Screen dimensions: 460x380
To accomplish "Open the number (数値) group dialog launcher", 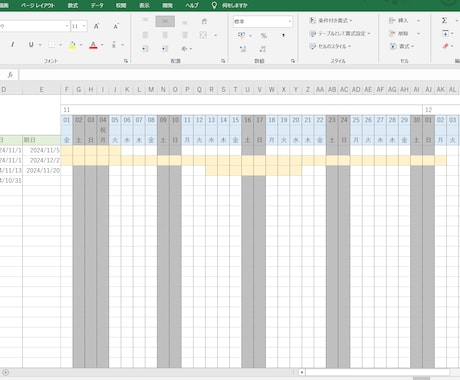I will point(293,61).
